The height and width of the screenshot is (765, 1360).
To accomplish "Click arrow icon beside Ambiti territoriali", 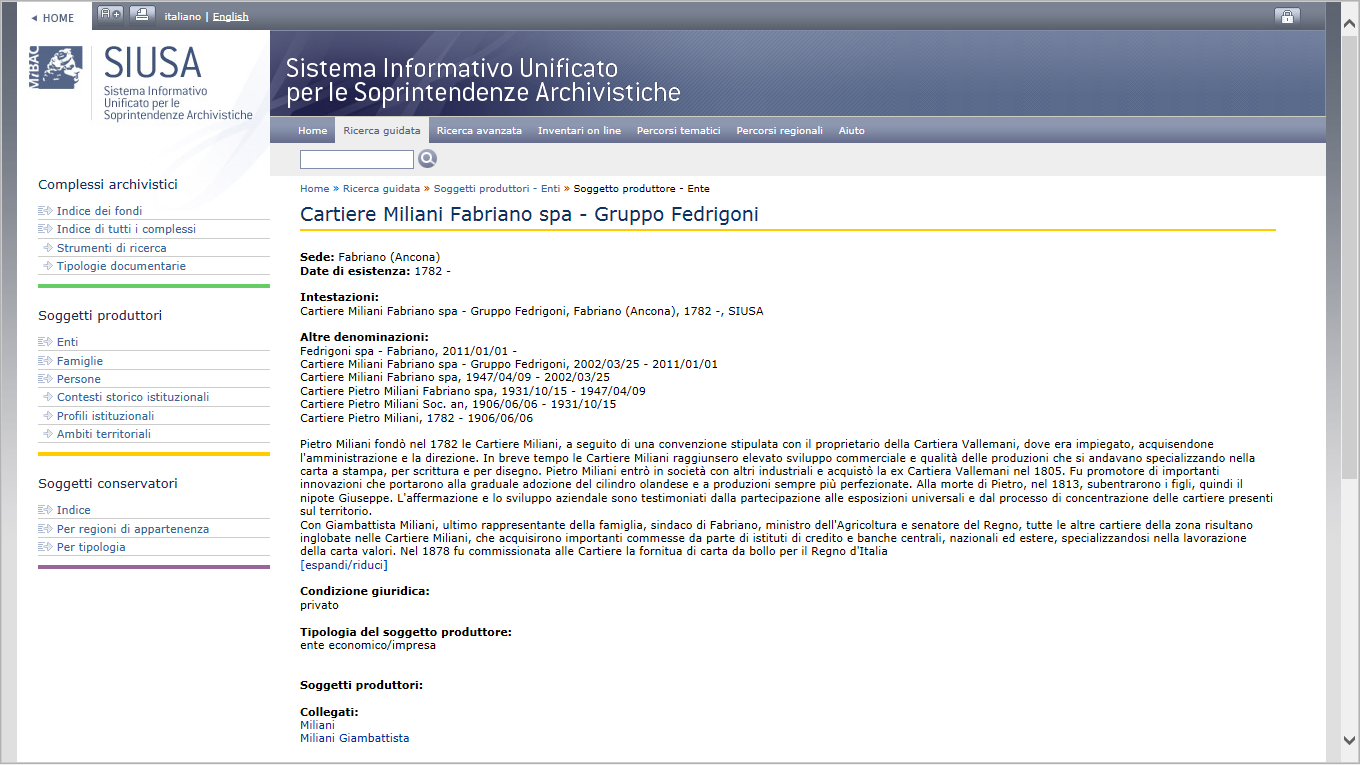I will [47, 434].
